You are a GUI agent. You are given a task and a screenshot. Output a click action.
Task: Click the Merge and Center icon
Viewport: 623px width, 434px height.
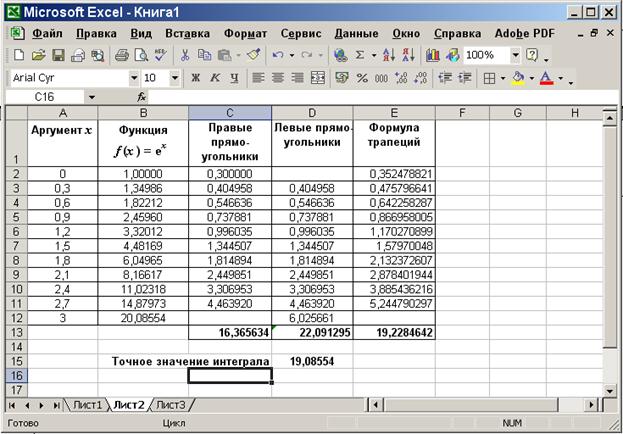point(317,78)
